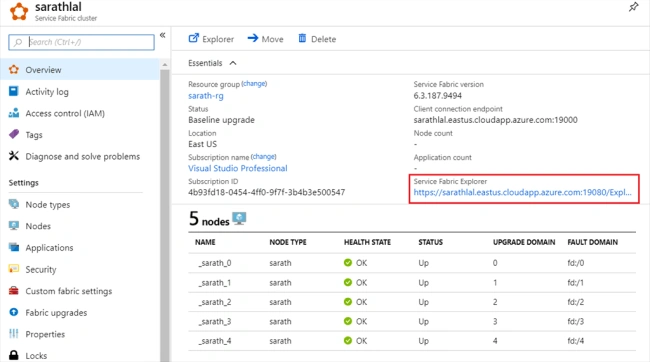This screenshot has height=362, width=650.
Task: Open Visual Studio Professional subscription link
Action: [238, 168]
